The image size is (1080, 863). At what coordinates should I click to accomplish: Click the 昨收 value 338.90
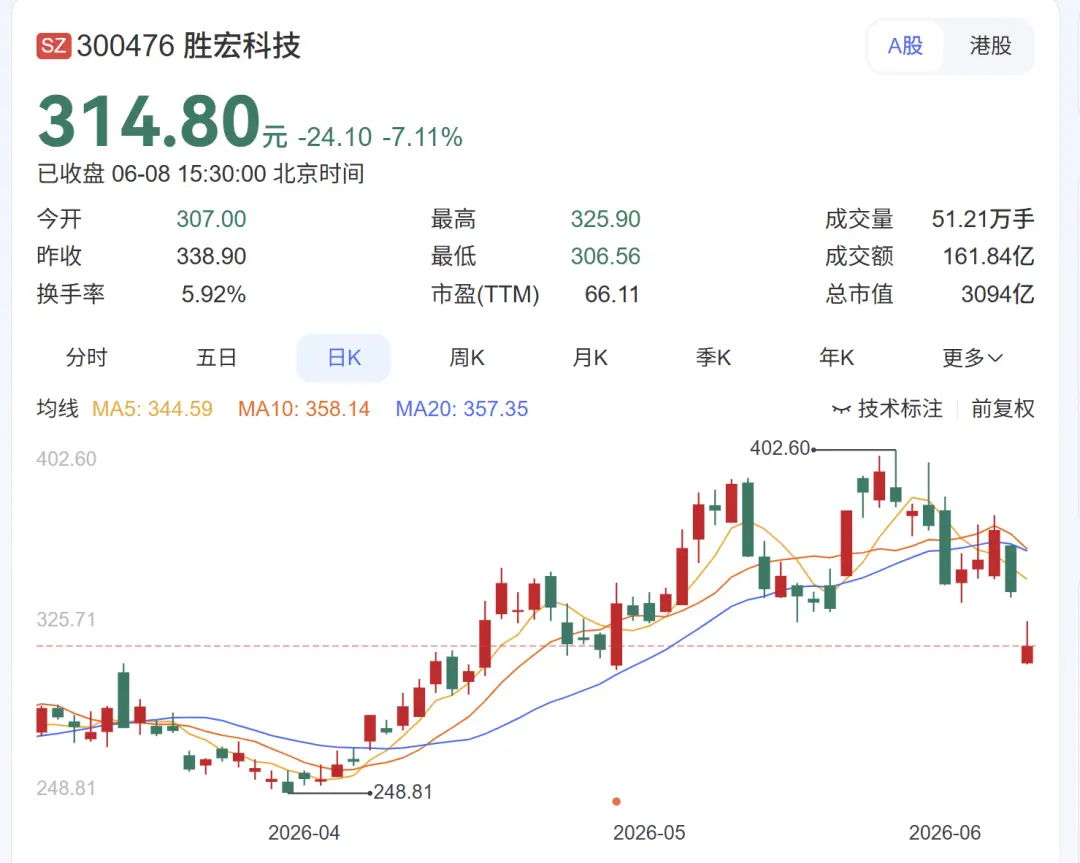click(211, 256)
